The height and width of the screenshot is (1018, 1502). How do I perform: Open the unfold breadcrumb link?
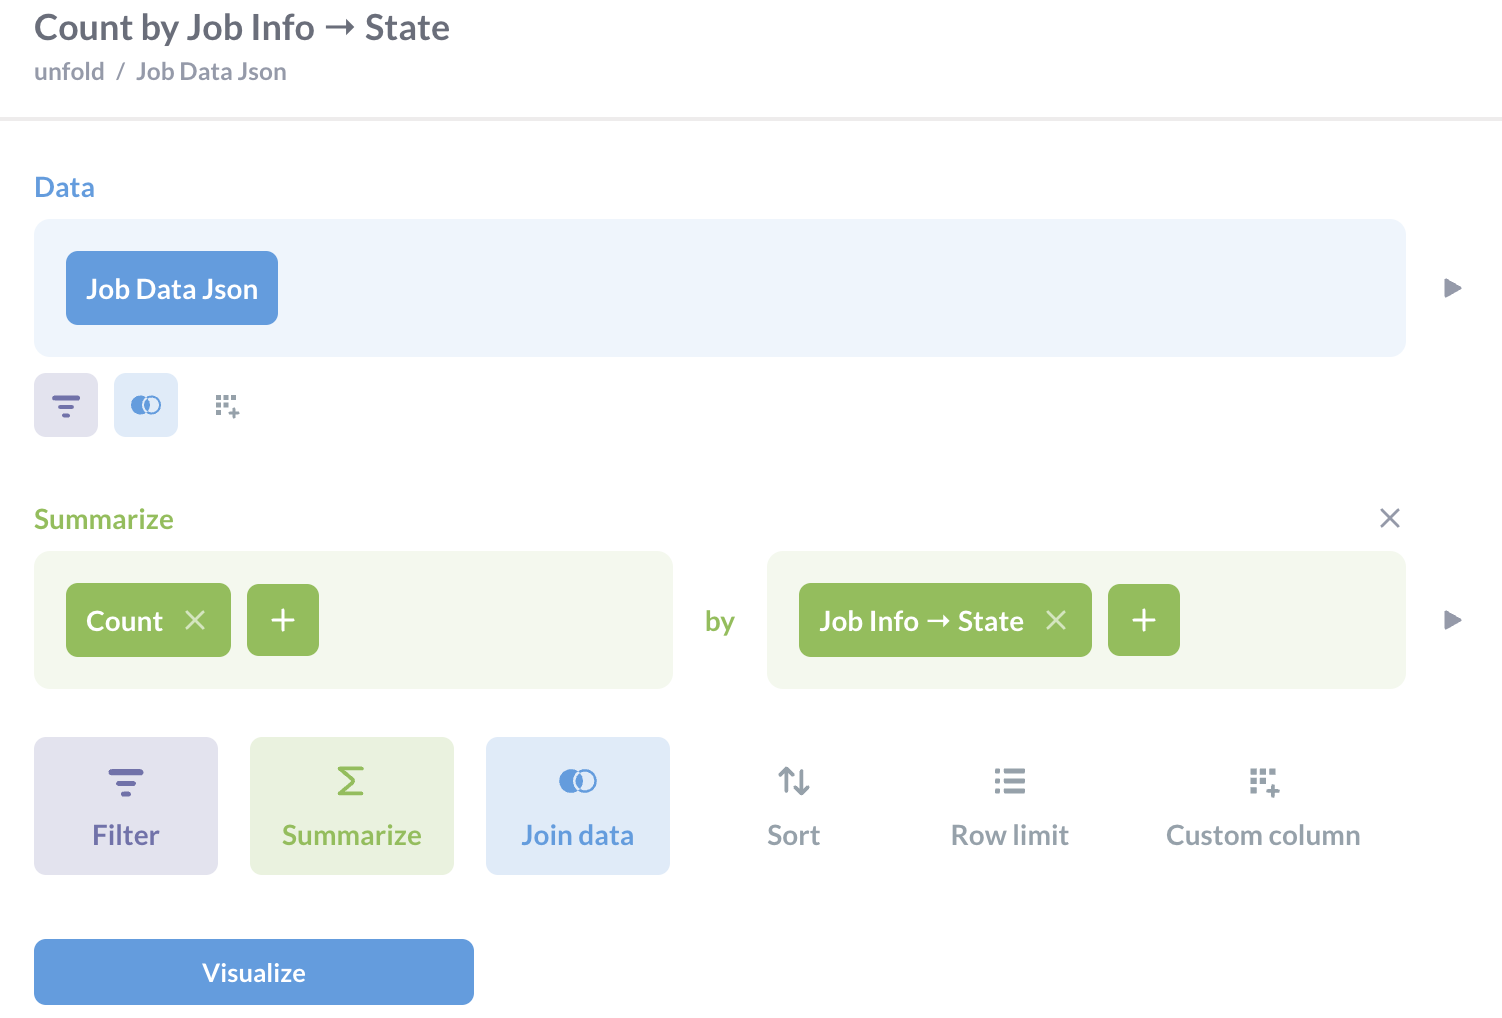69,71
